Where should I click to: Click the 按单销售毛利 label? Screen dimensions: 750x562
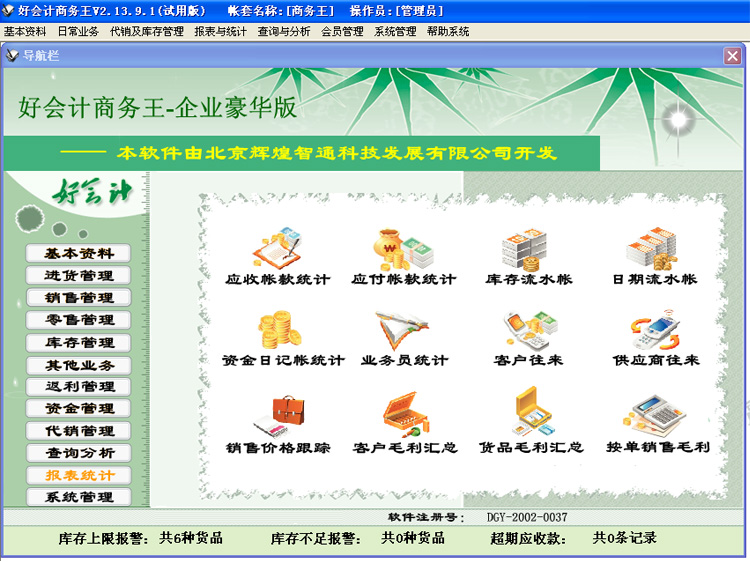coord(658,447)
